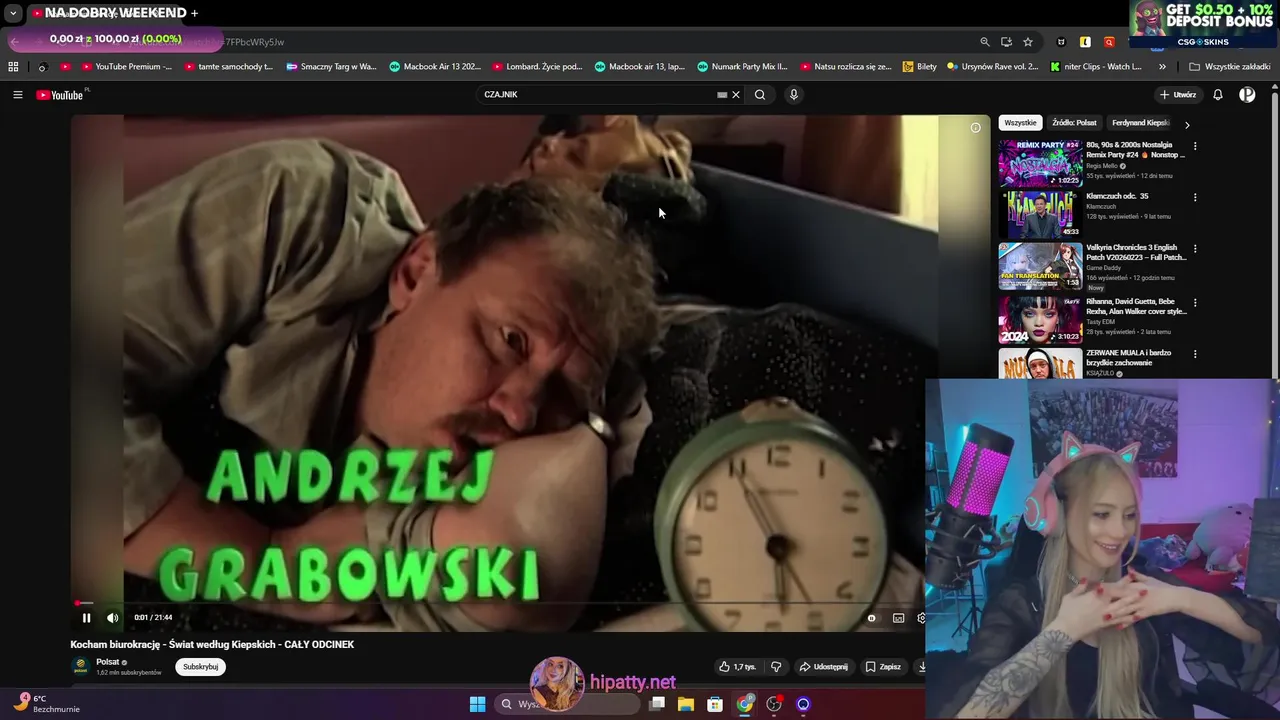The height and width of the screenshot is (720, 1280).
Task: Save video with Zapisz button
Action: [883, 667]
